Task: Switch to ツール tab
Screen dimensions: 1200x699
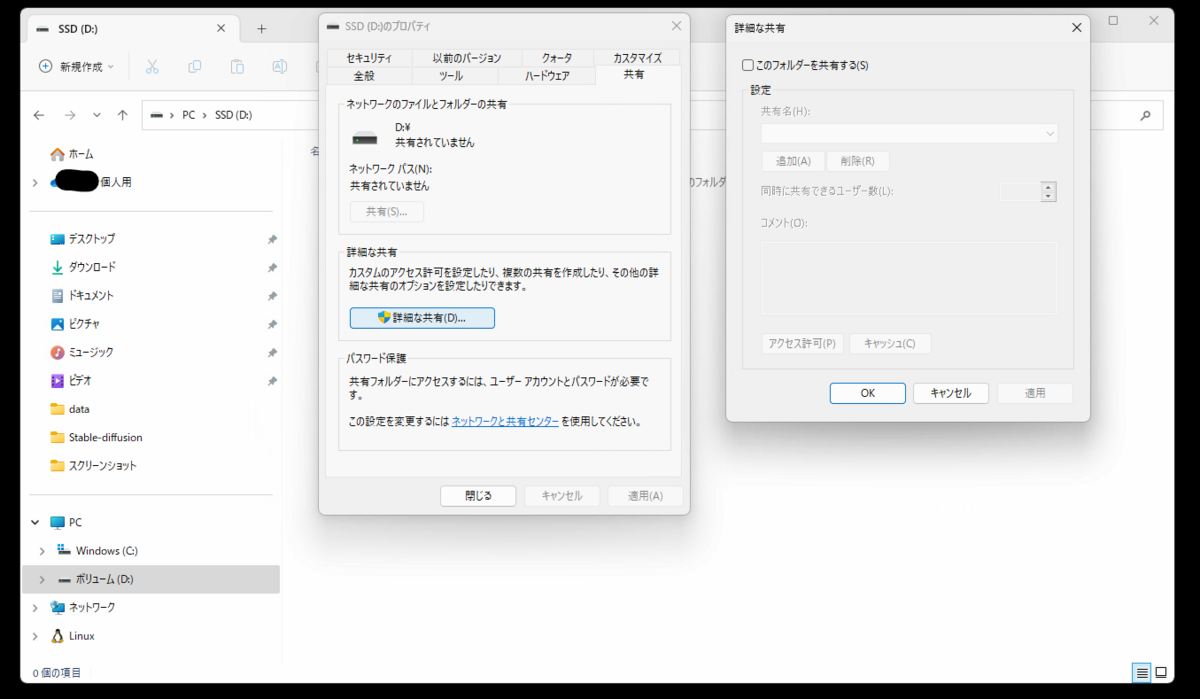Action: click(x=450, y=75)
